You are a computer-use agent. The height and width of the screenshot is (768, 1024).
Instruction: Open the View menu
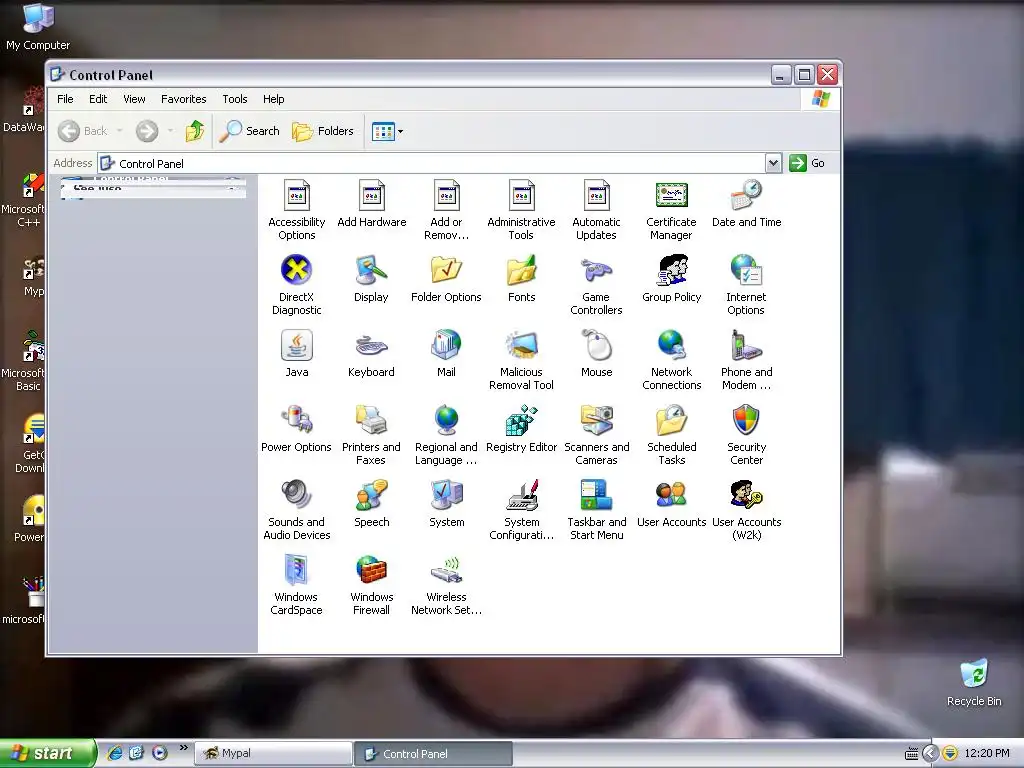pyautogui.click(x=134, y=99)
